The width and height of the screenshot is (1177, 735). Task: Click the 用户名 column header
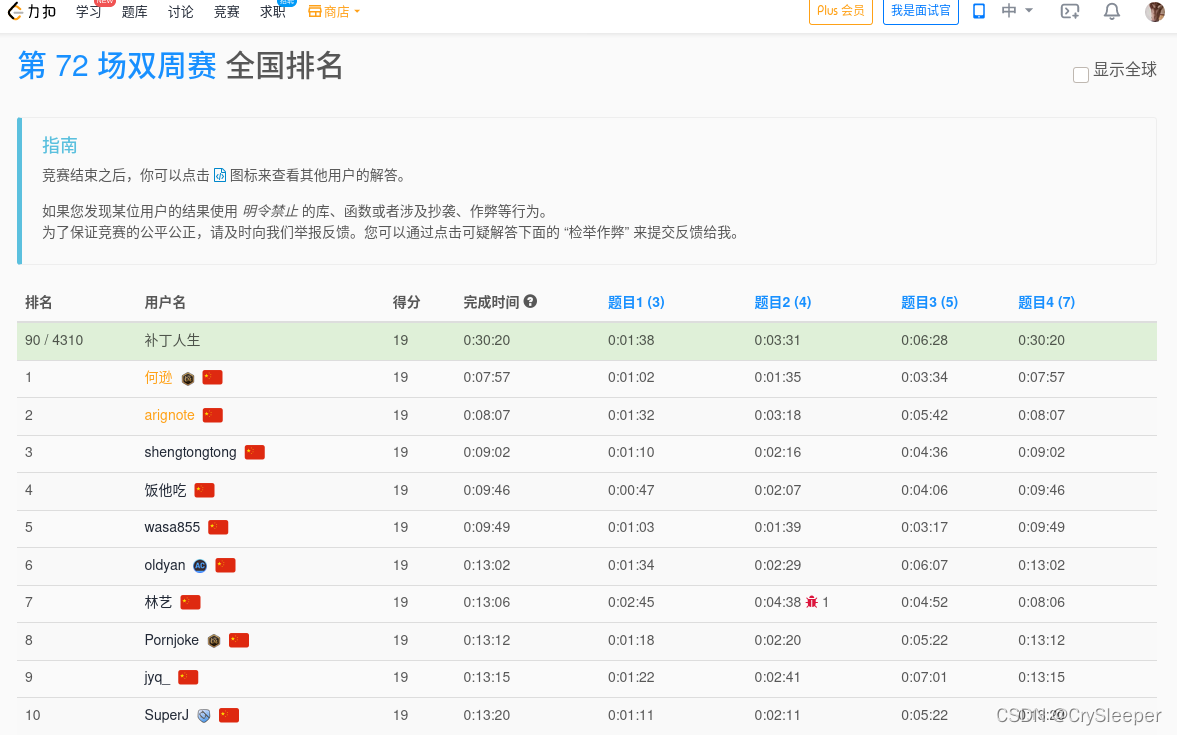(x=165, y=302)
